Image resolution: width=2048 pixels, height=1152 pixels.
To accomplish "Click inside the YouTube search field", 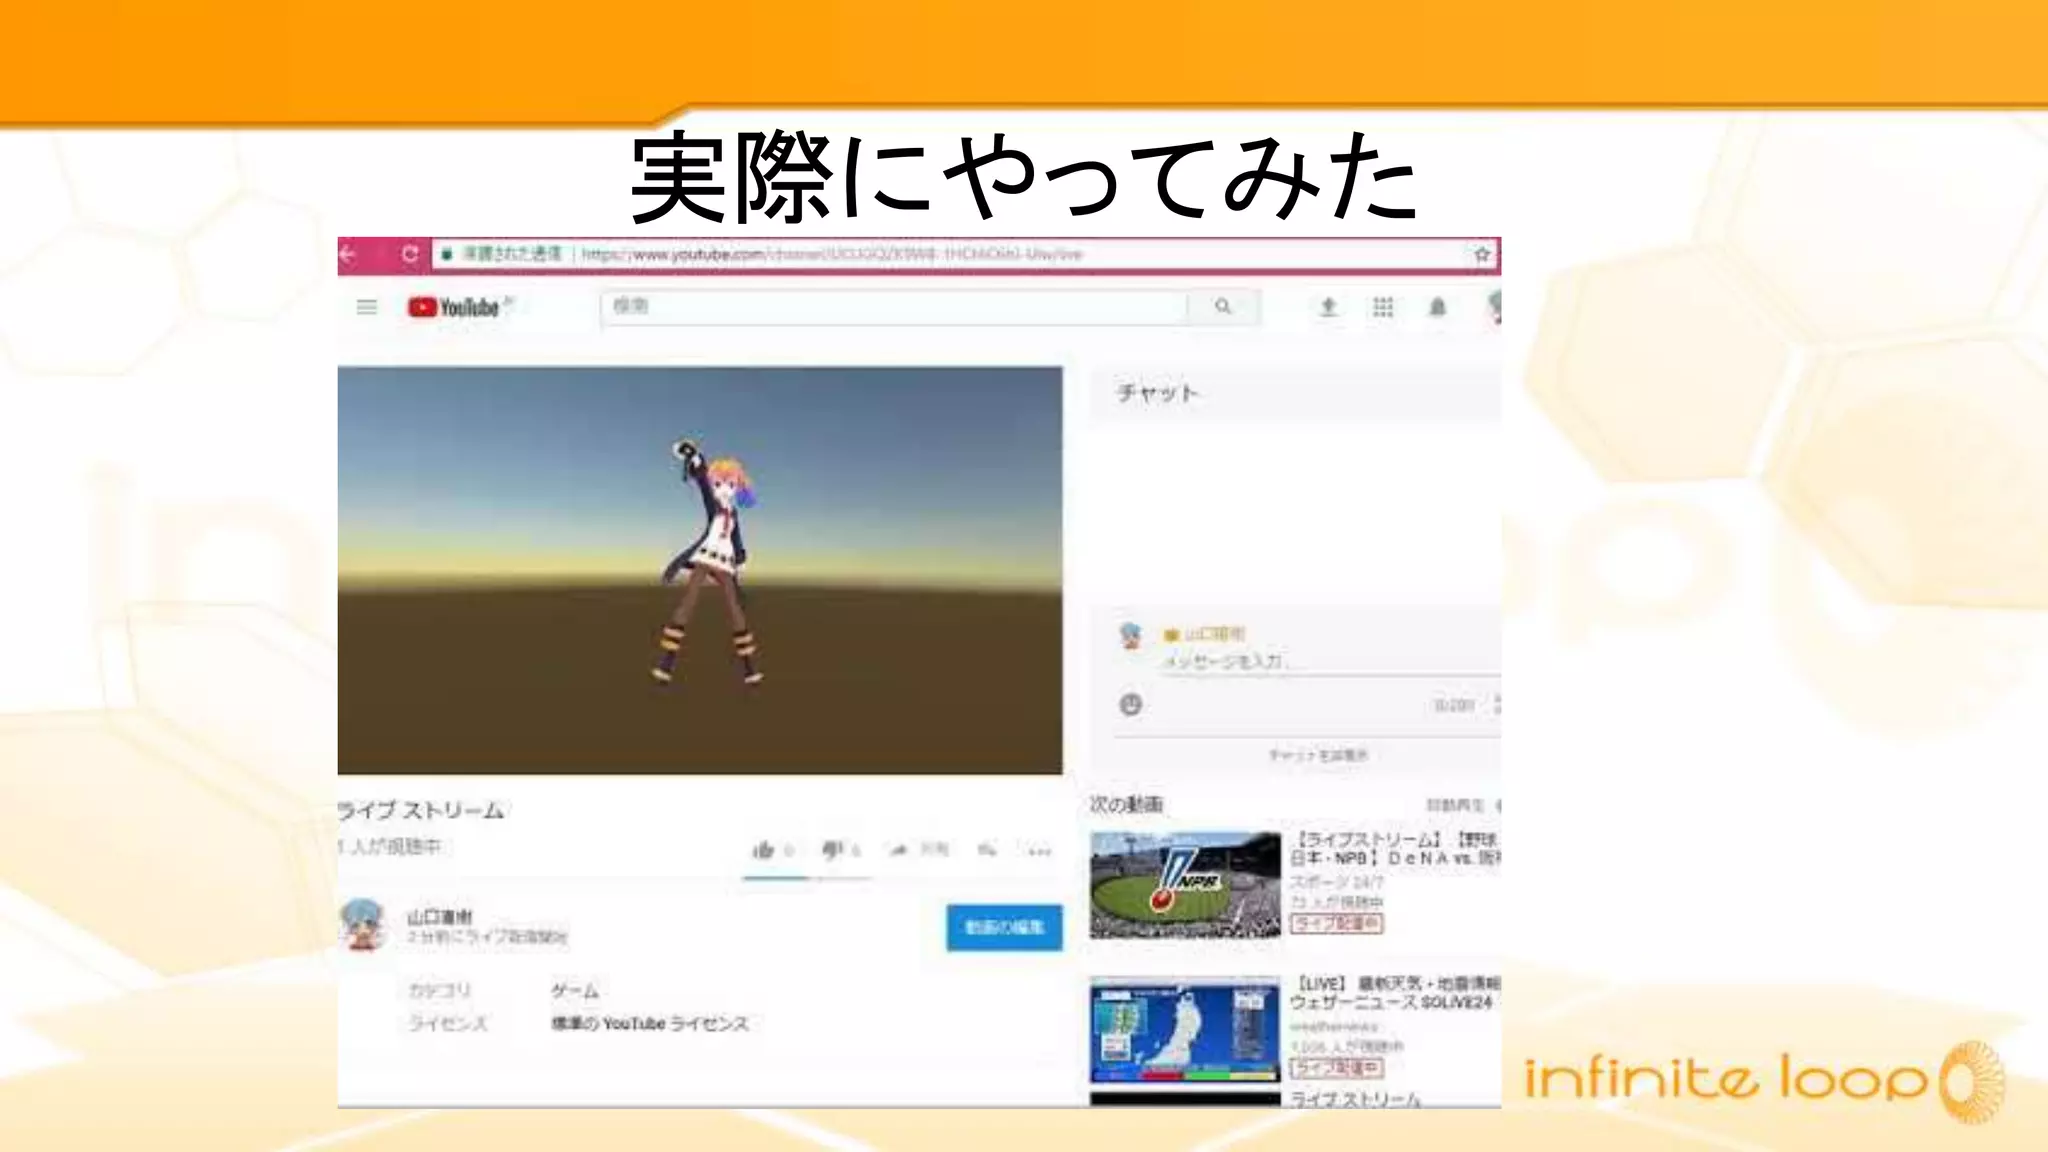I will coord(894,307).
